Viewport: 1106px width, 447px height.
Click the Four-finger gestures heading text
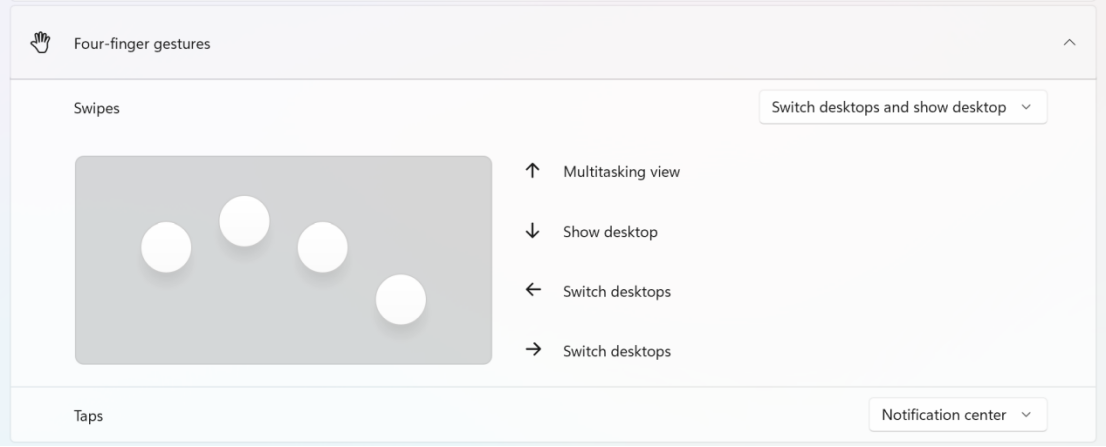pyautogui.click(x=142, y=44)
